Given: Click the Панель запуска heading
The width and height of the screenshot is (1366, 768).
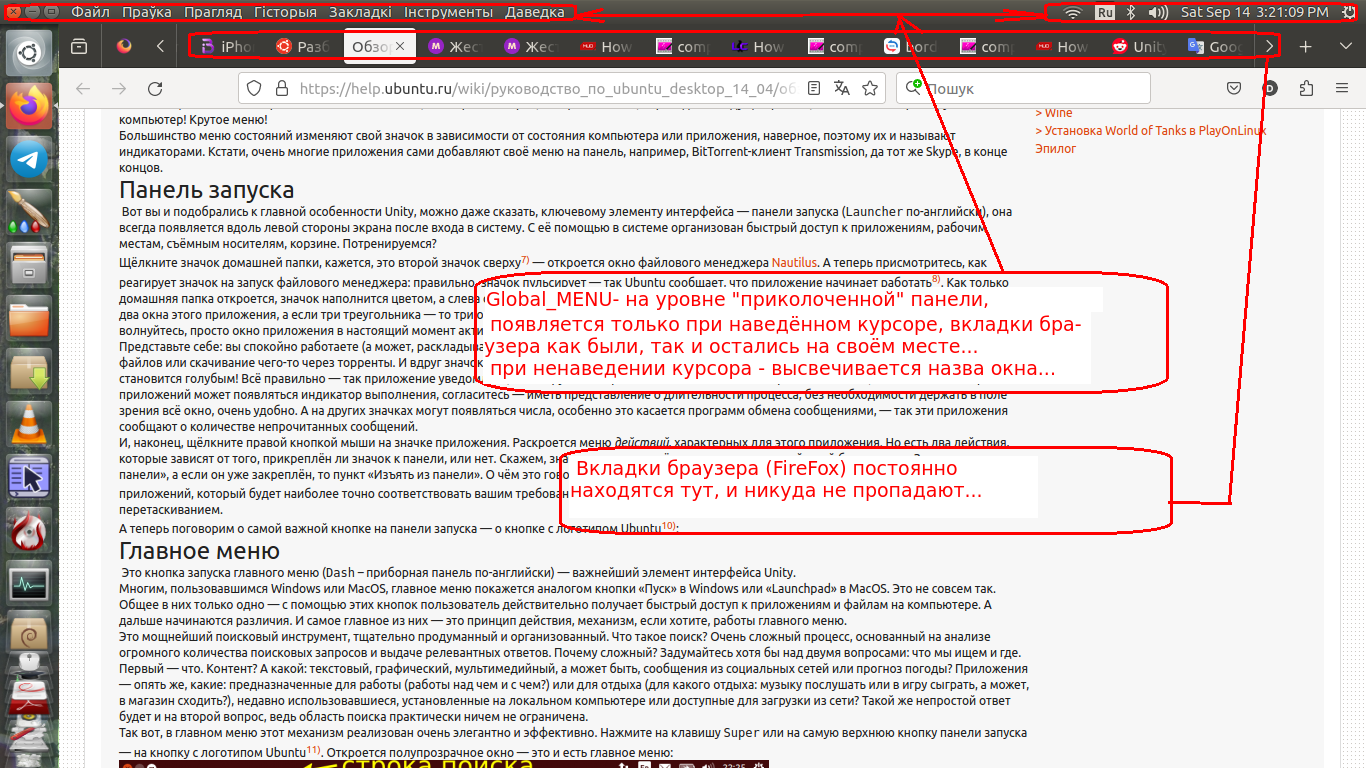Looking at the screenshot, I should (207, 190).
